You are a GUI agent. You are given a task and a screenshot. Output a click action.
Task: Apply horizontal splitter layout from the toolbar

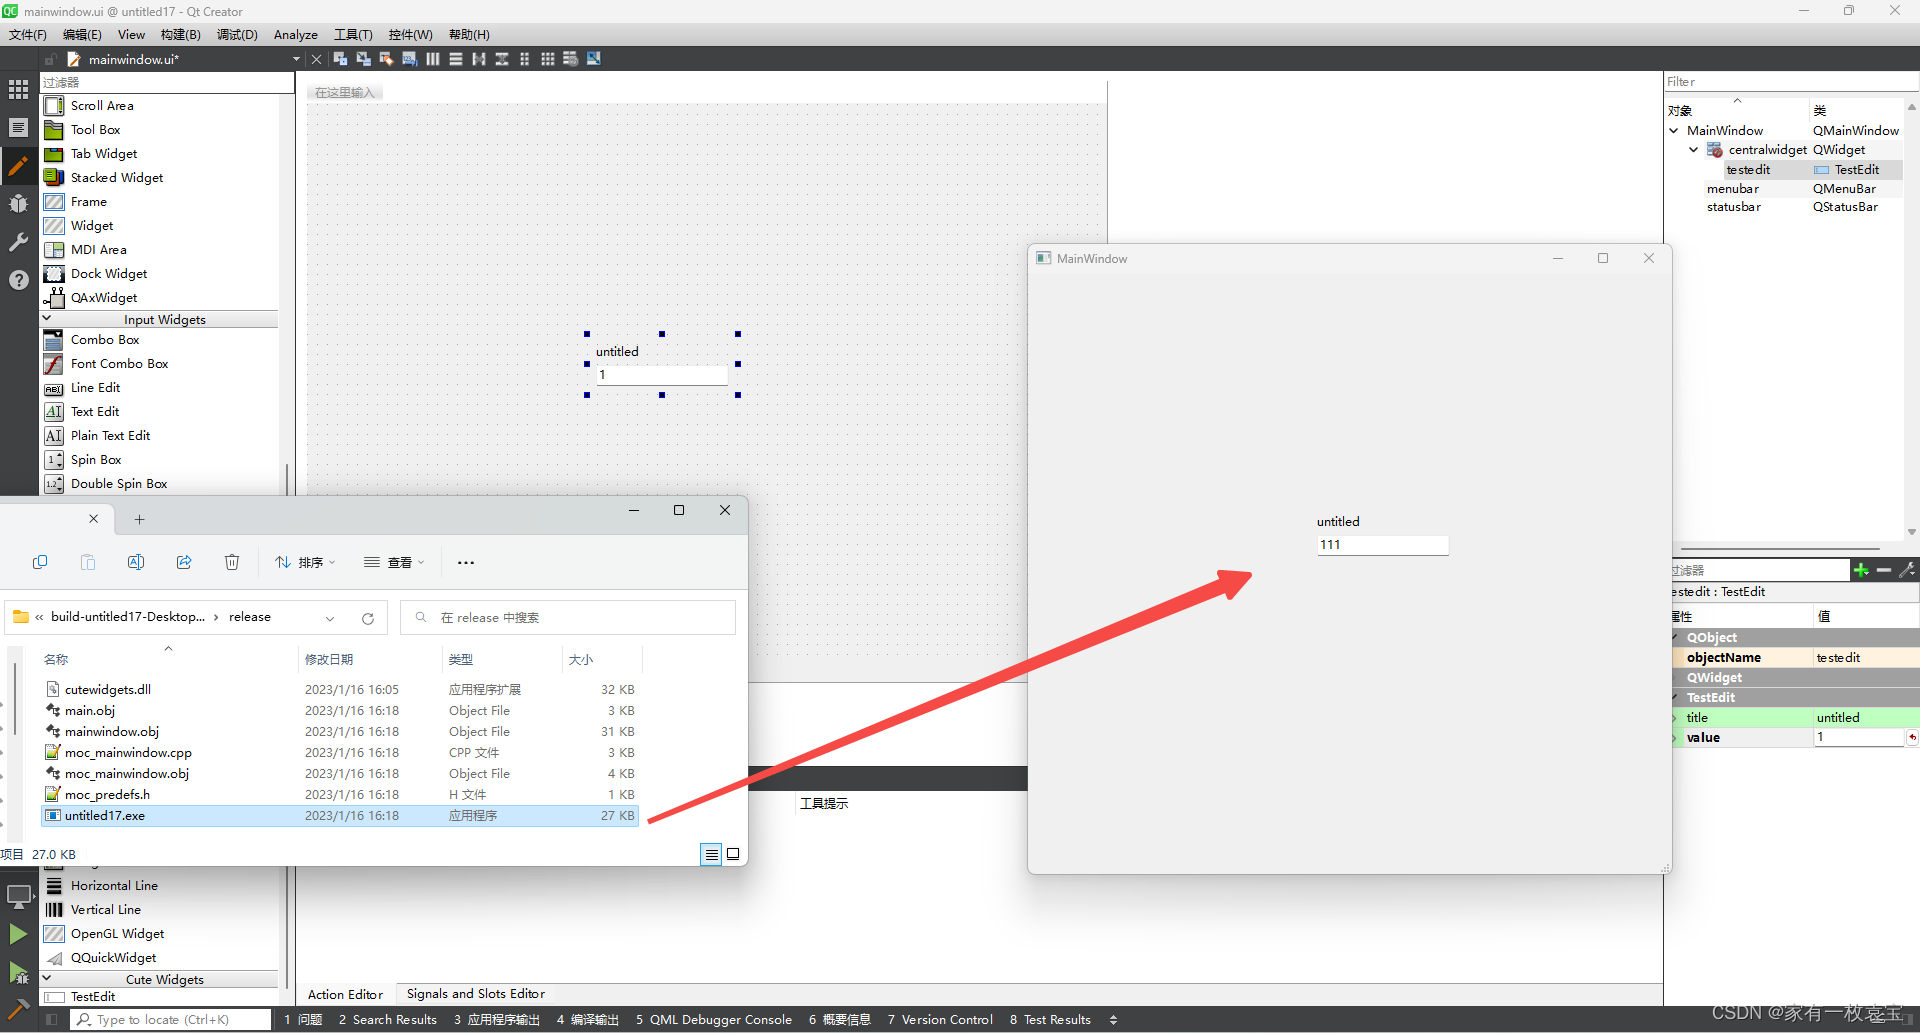(479, 59)
